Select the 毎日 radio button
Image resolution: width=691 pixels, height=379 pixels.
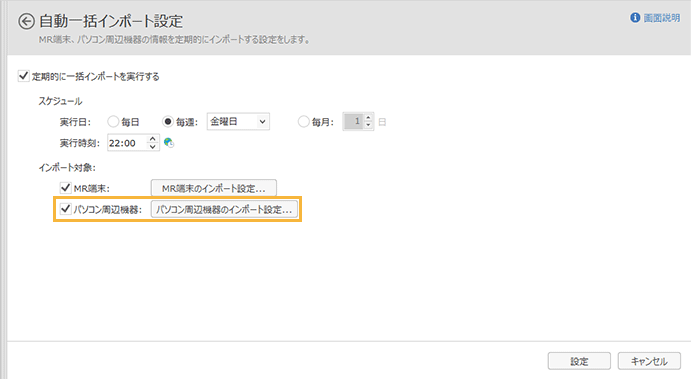click(113, 121)
